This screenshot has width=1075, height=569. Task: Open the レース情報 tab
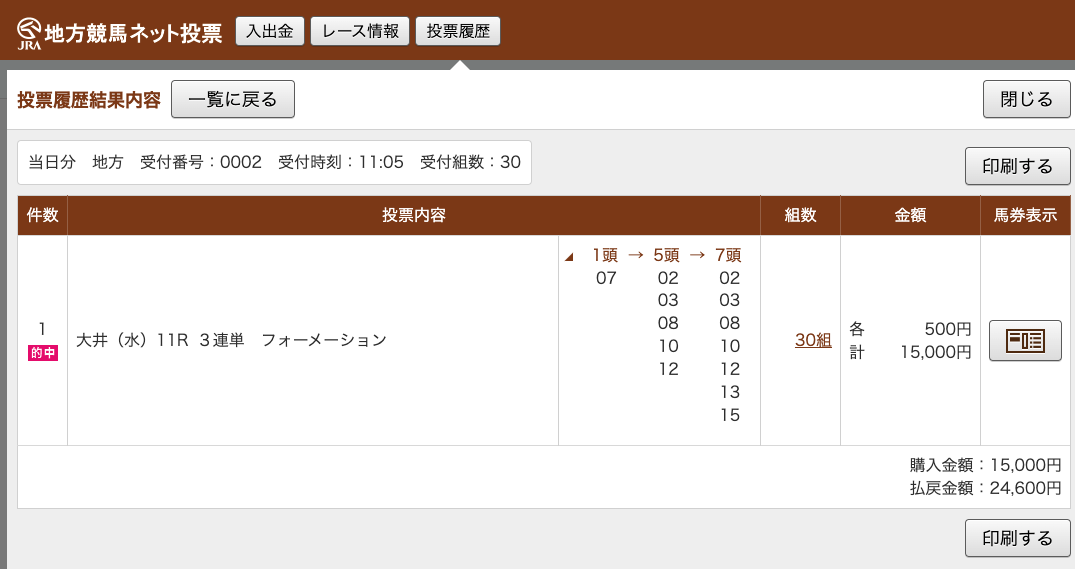(x=360, y=32)
